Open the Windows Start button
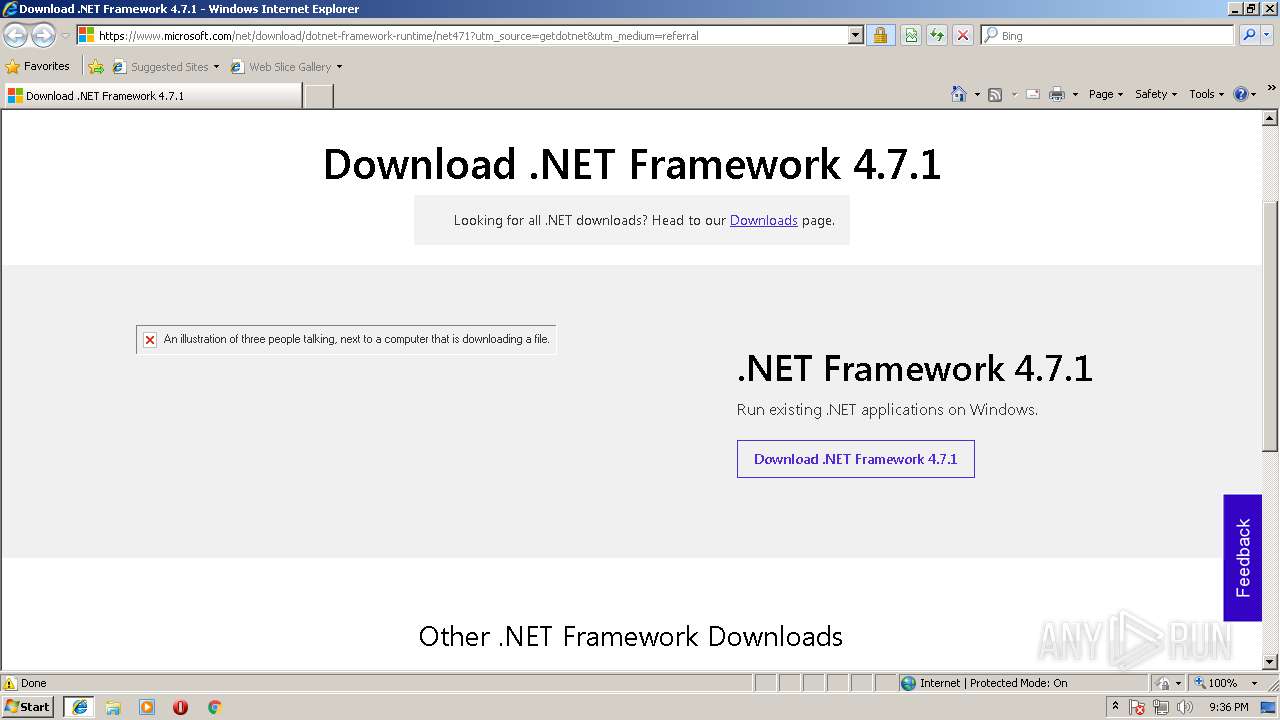 28,707
